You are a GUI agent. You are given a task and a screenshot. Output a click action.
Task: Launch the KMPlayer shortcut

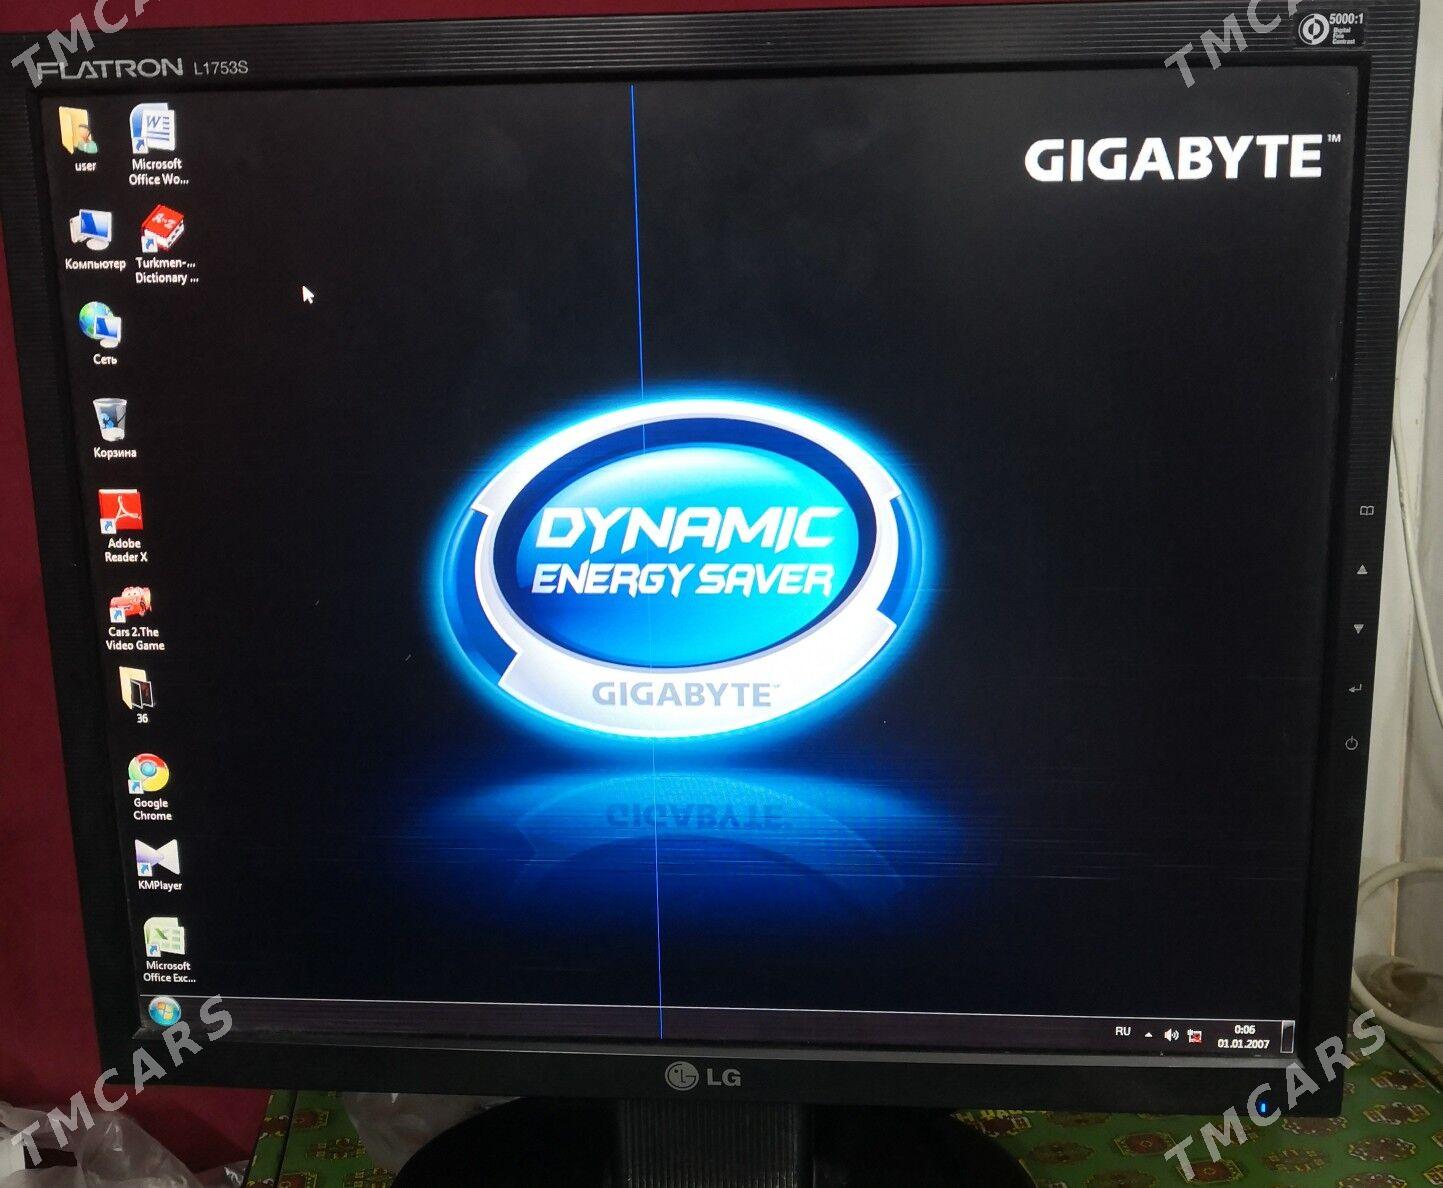[158, 858]
